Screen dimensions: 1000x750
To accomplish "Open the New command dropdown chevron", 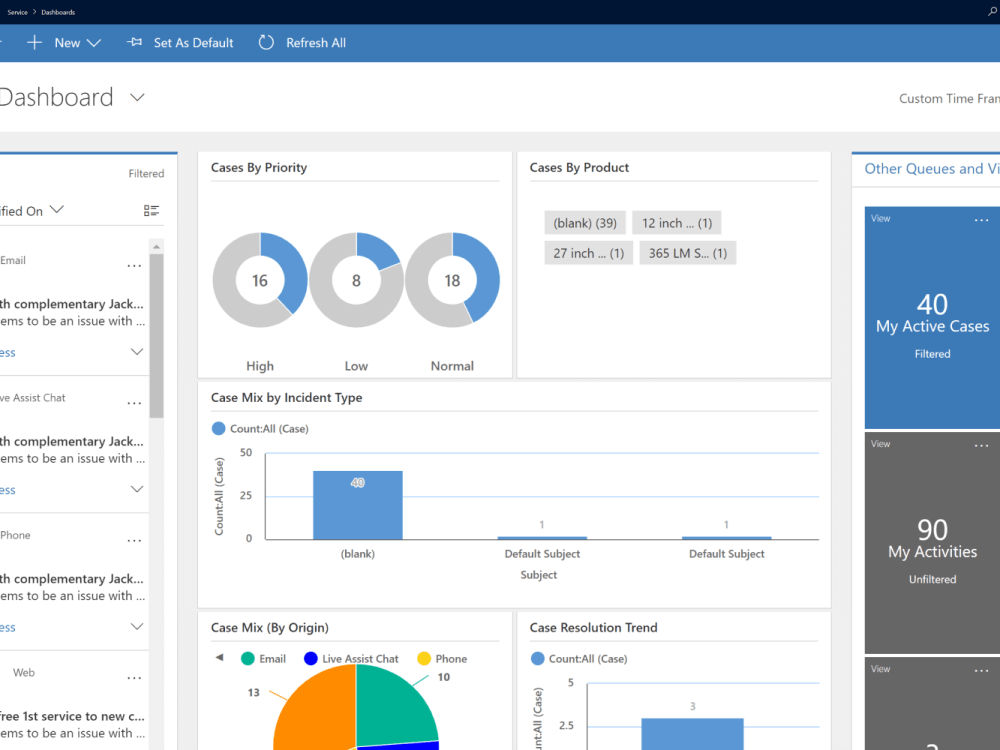I will click(93, 42).
